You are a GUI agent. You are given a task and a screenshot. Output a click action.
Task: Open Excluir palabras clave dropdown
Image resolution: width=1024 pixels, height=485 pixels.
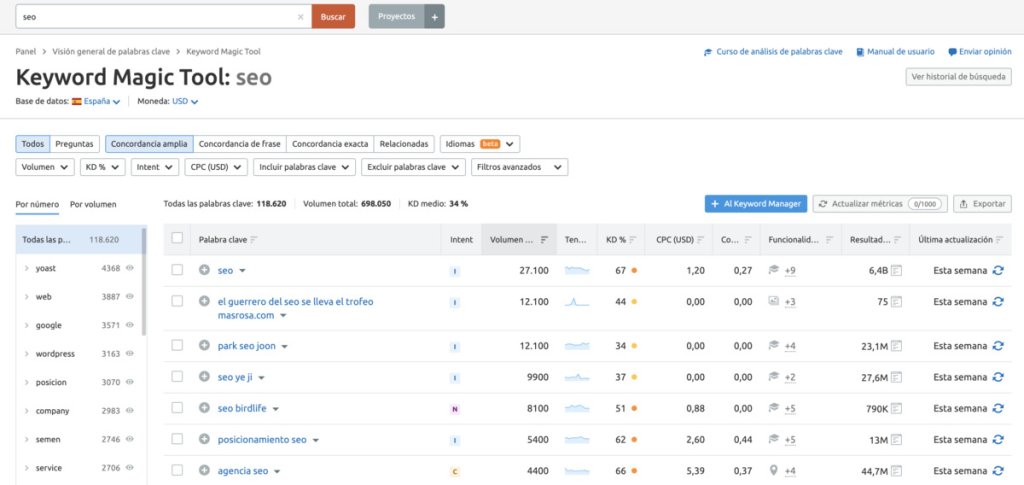(413, 167)
